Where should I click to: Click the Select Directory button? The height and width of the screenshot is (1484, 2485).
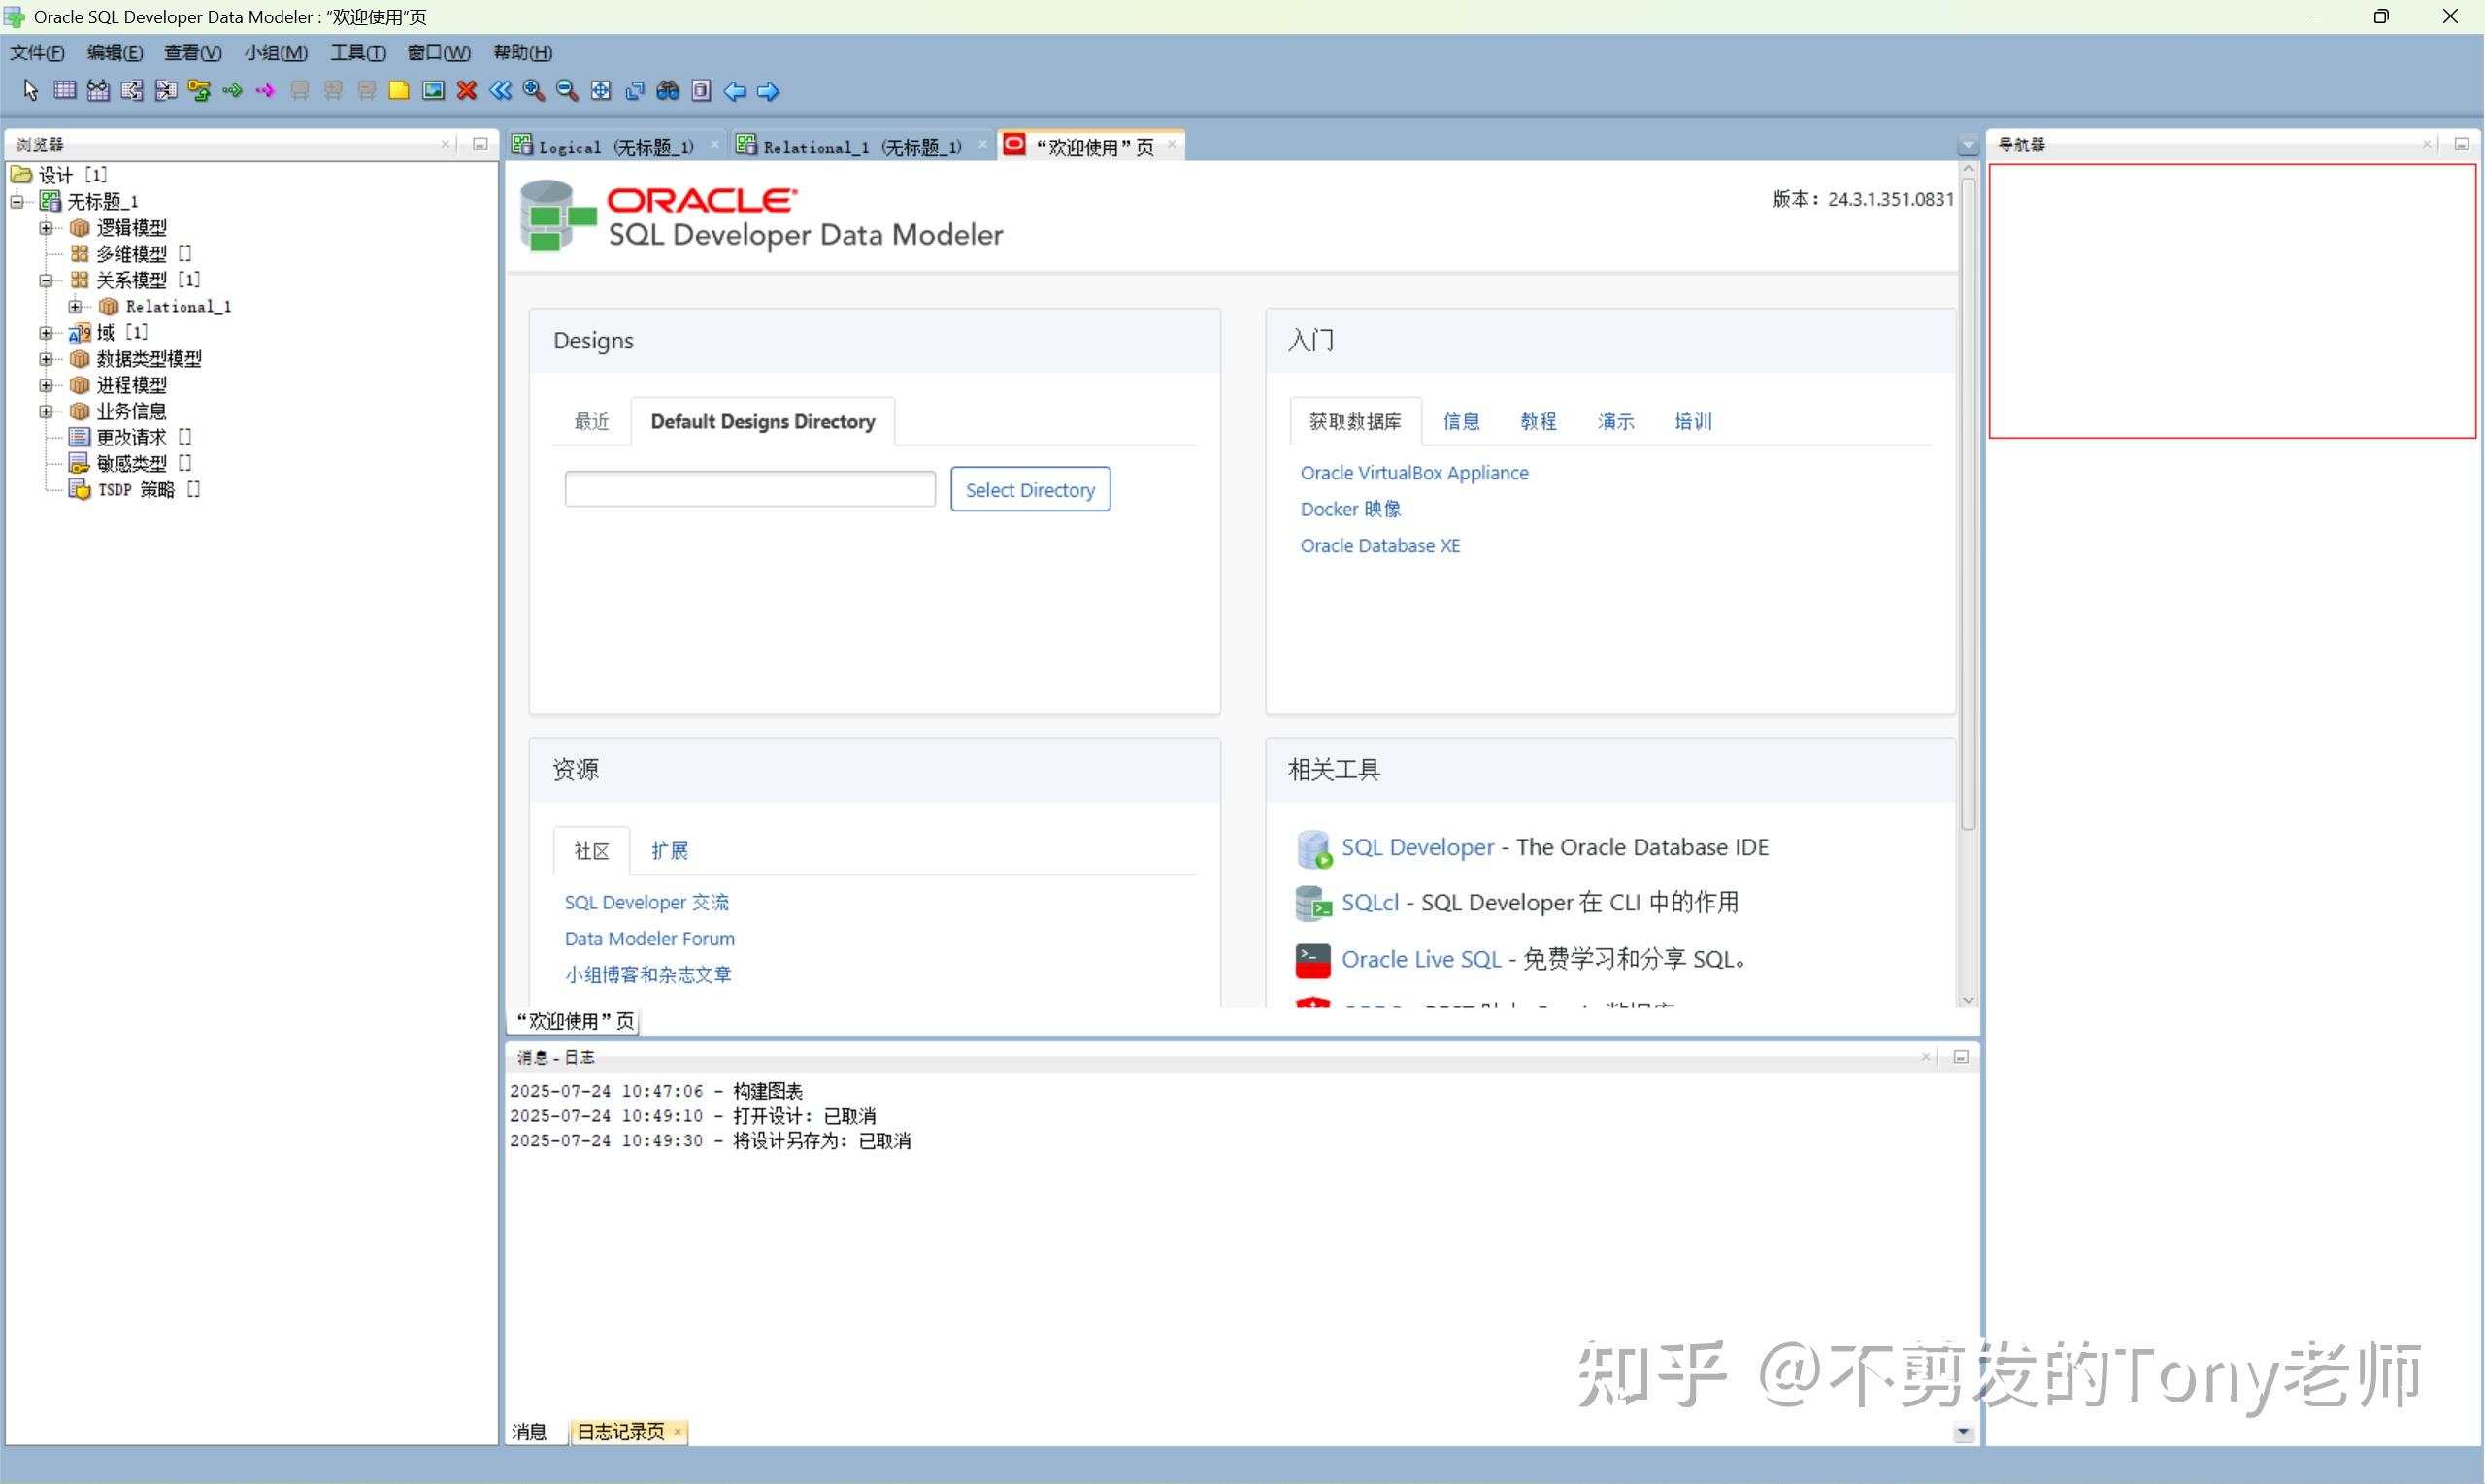point(1029,489)
